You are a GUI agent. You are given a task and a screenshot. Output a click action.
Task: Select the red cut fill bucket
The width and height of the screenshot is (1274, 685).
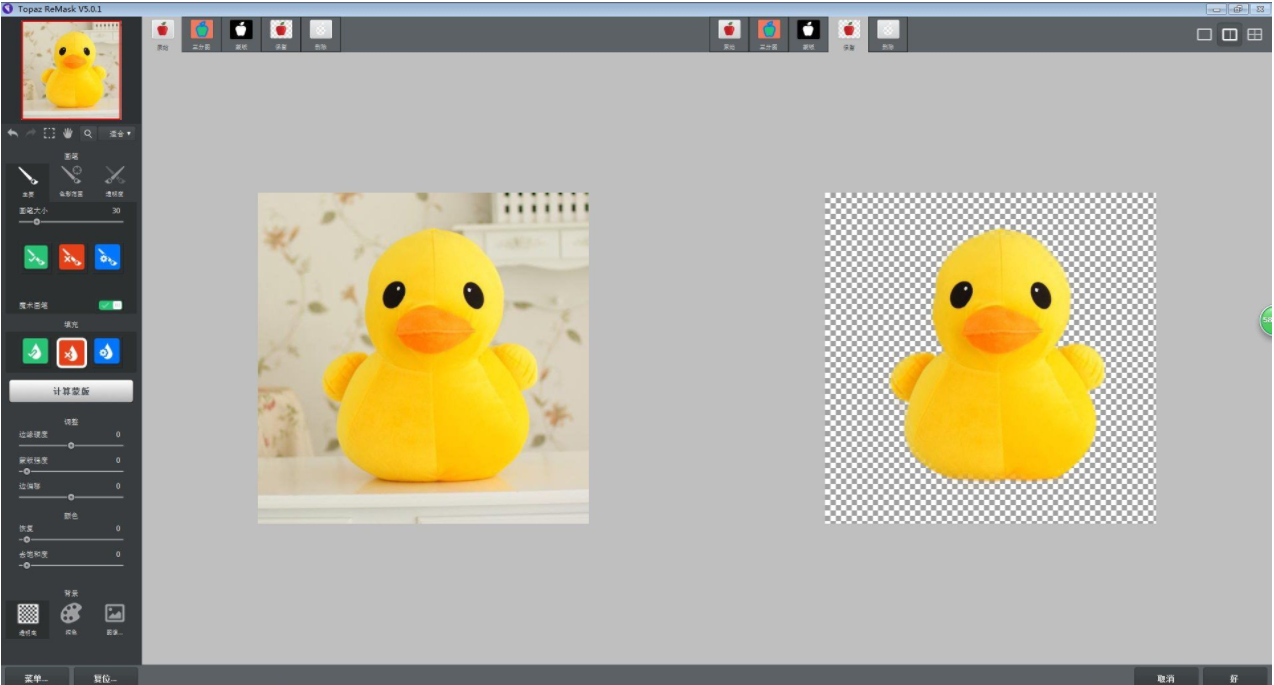coord(71,352)
